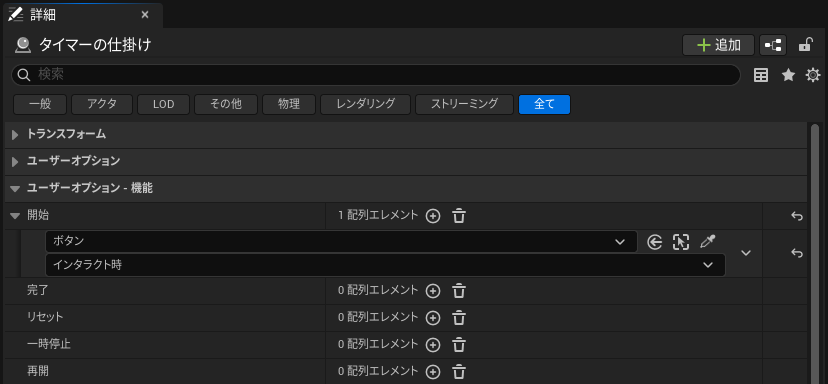Screen dimensions: 828x384
Task: Add an element to the 開始 array
Action: 433,216
